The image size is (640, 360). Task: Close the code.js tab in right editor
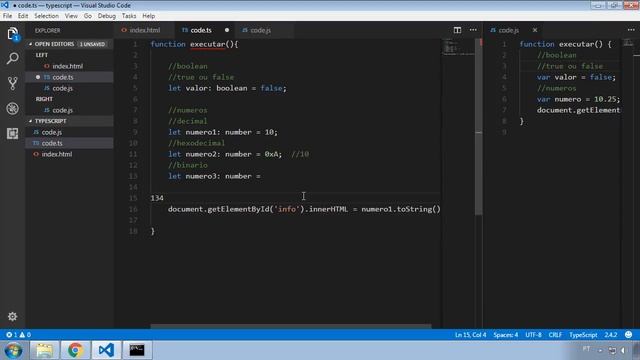pos(535,30)
